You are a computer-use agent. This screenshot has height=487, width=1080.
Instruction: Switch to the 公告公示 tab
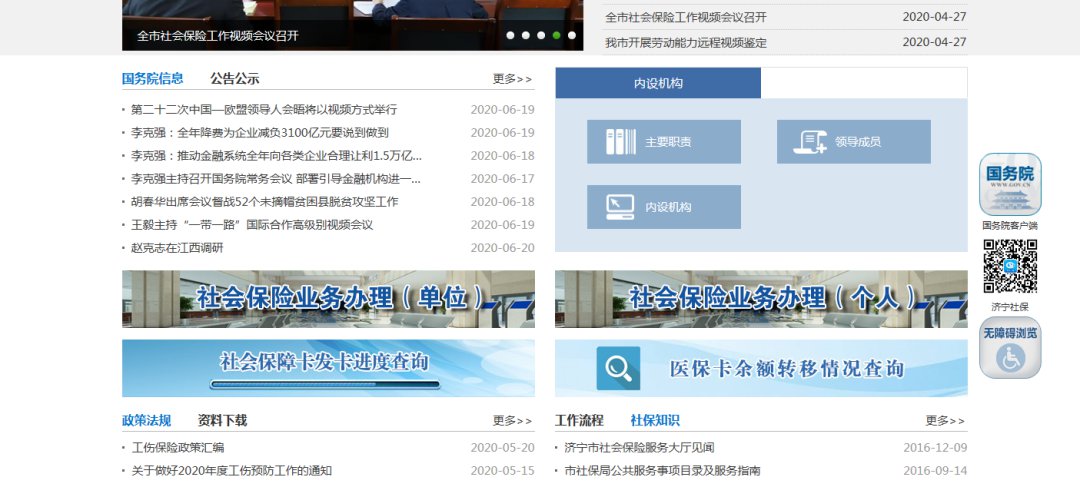(x=234, y=79)
